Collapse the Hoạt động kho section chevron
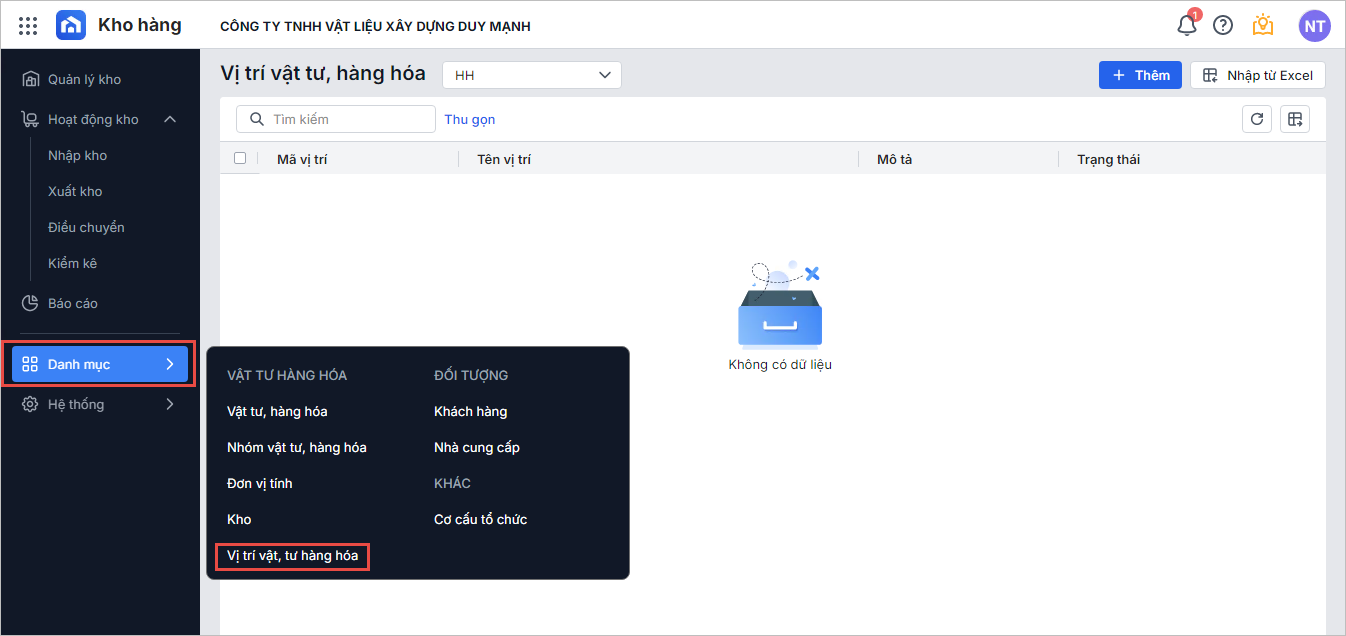 pos(170,119)
